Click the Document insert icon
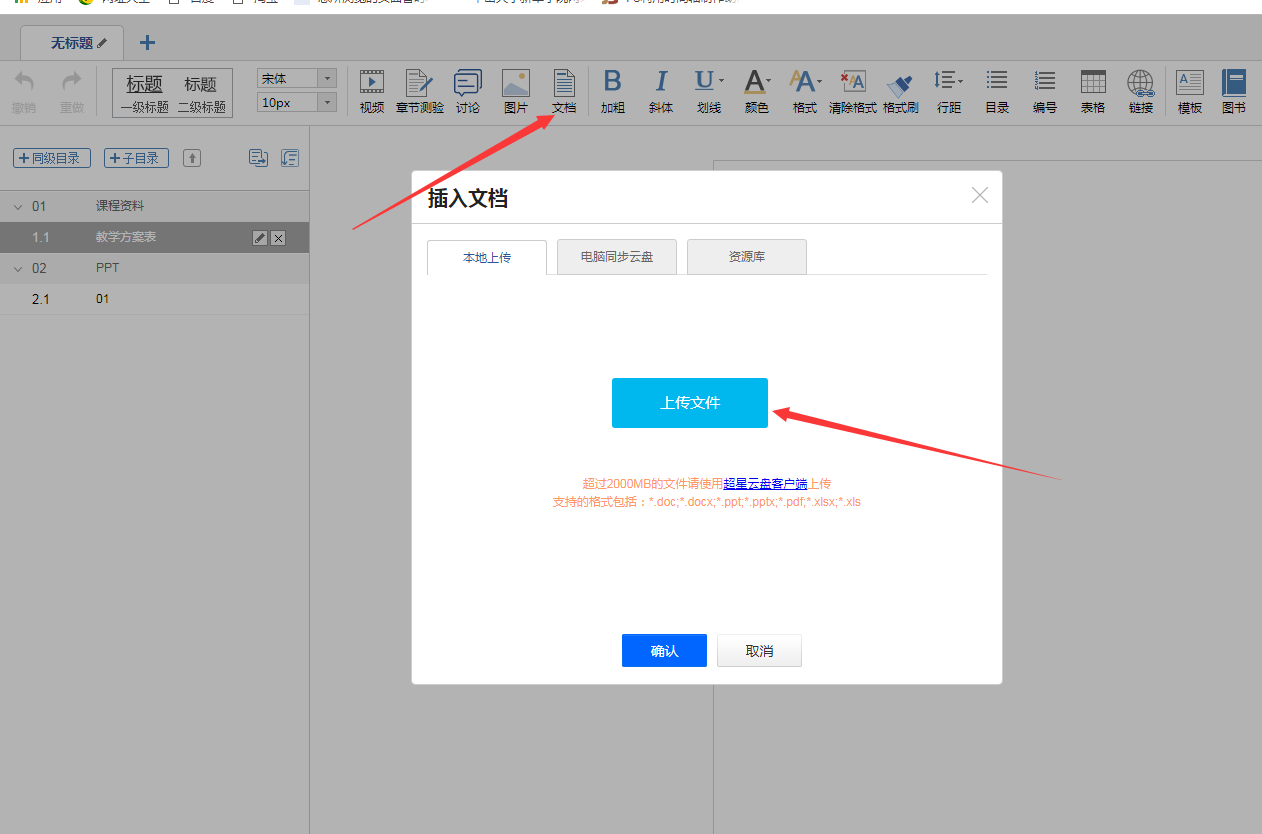The width and height of the screenshot is (1262, 834). pos(564,91)
